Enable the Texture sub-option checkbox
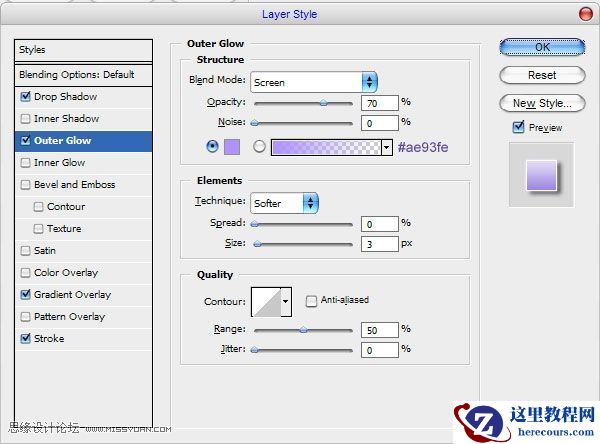Screen dimensions: 600x444 click(x=38, y=229)
